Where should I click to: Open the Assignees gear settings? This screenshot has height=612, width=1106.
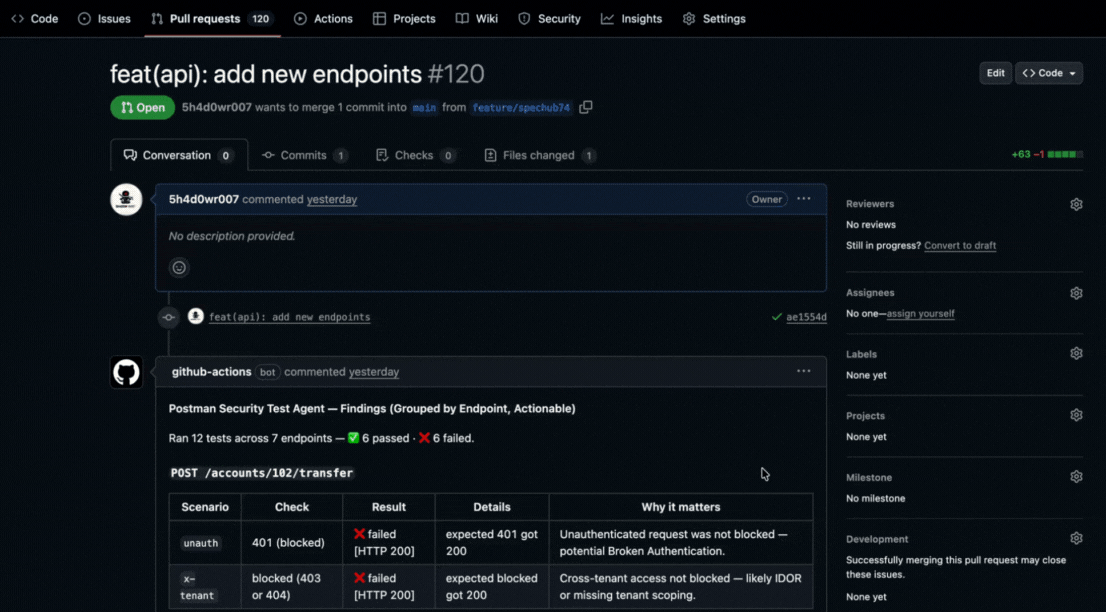pyautogui.click(x=1076, y=293)
